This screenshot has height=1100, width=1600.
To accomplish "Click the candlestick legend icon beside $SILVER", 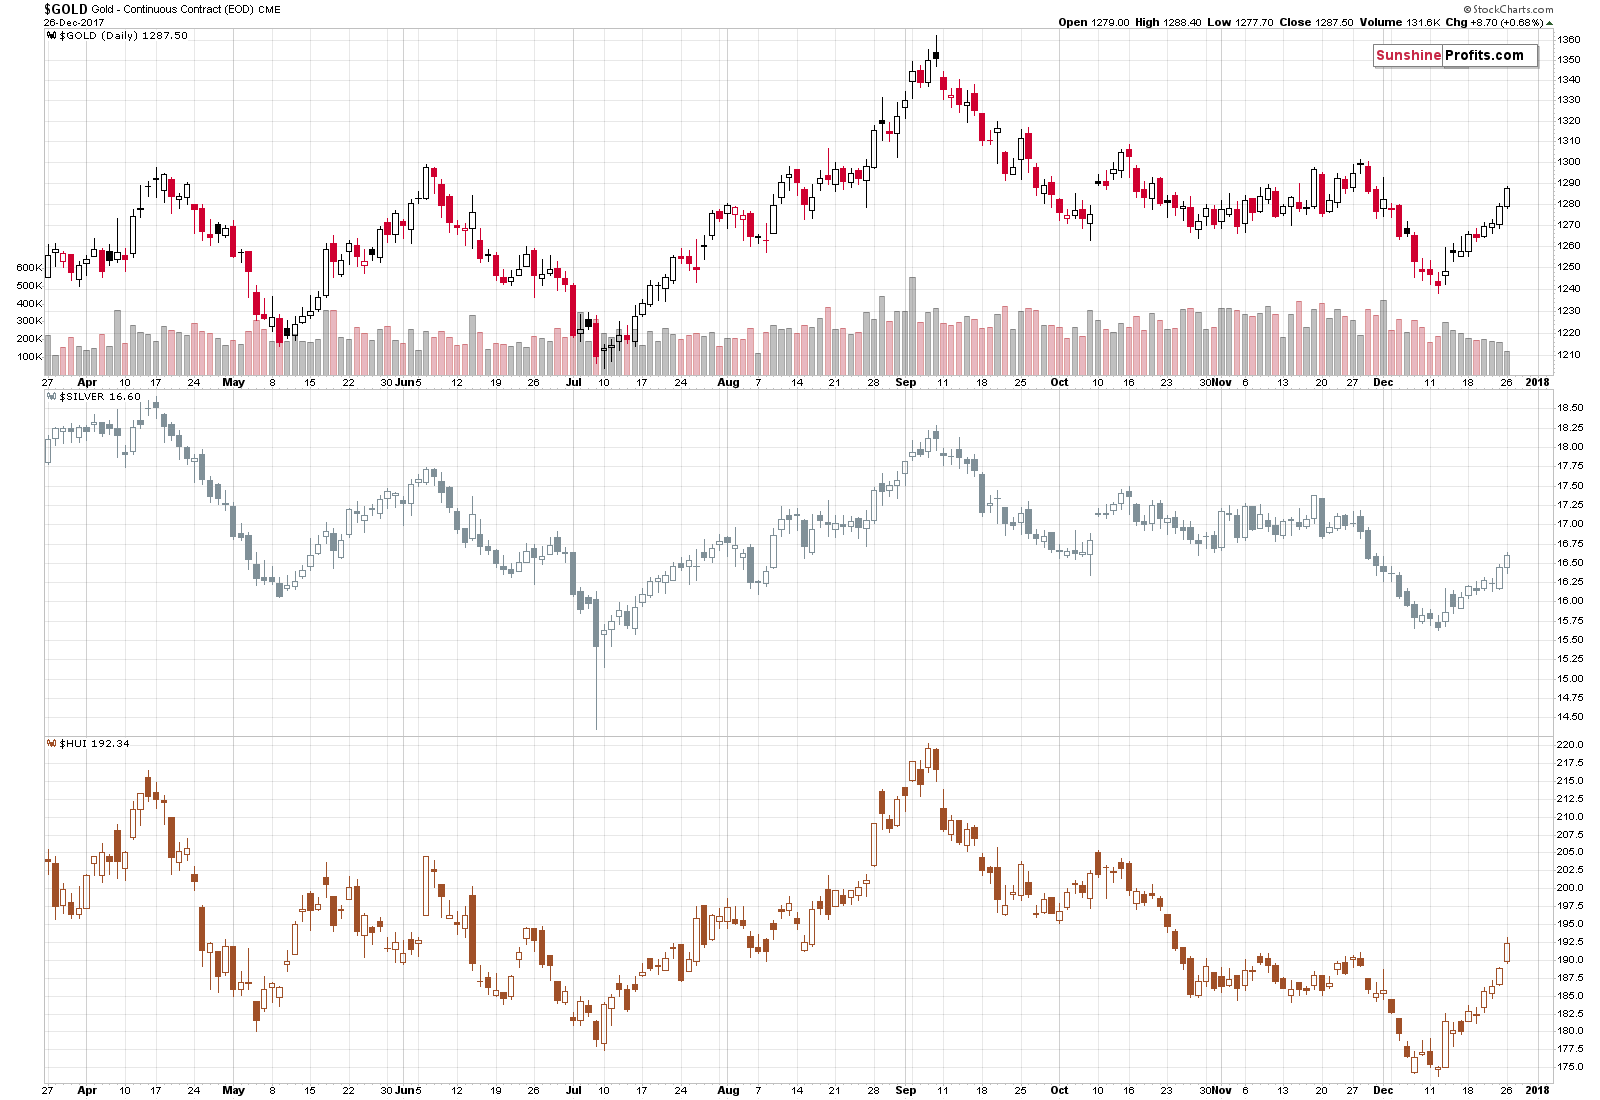I will (x=52, y=396).
